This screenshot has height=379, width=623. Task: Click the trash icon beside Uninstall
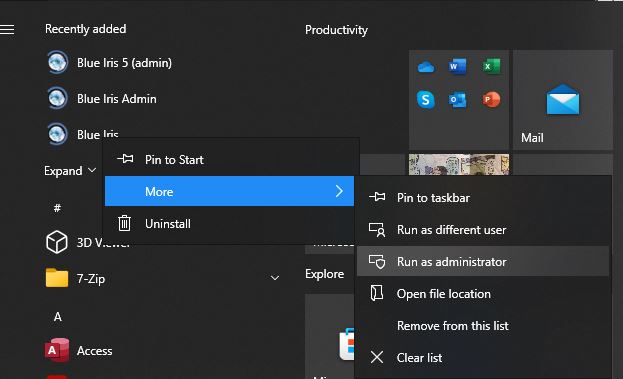(124, 223)
